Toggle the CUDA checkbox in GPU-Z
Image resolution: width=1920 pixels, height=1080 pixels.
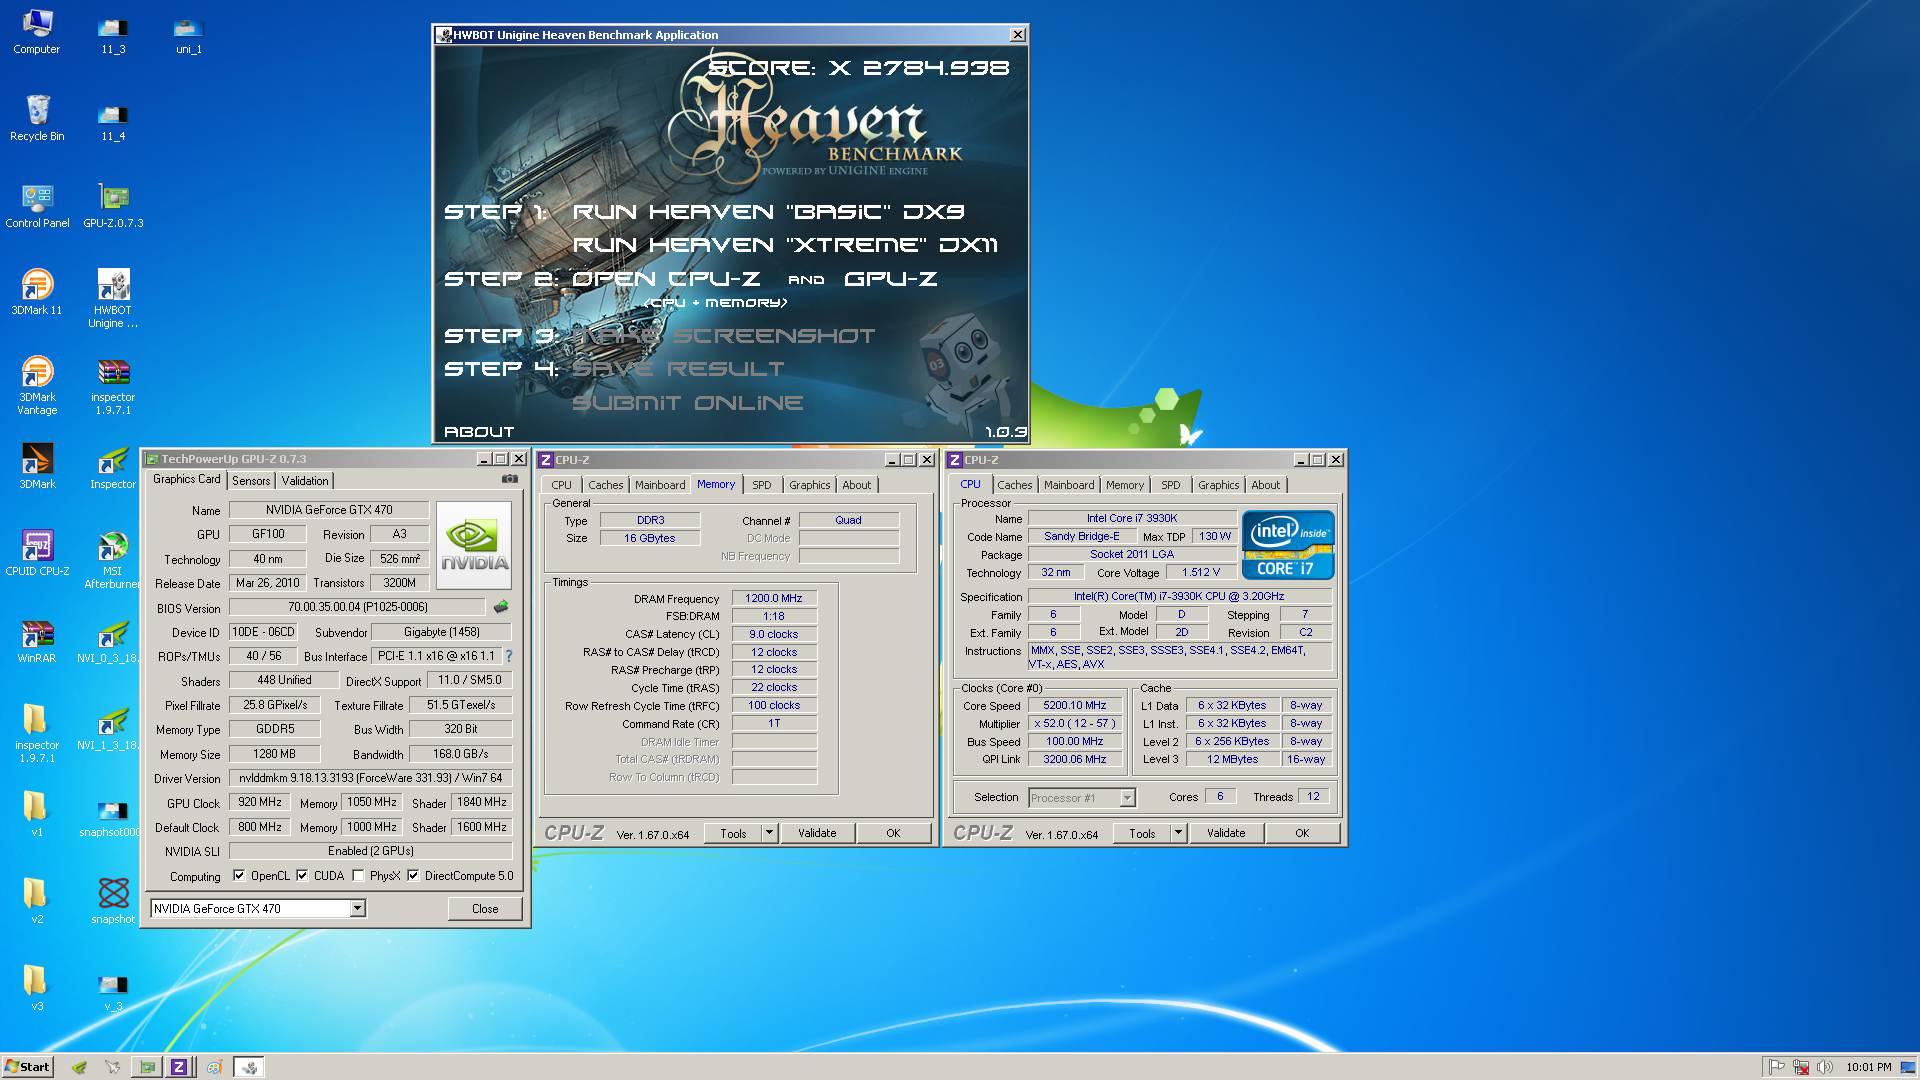tap(302, 875)
